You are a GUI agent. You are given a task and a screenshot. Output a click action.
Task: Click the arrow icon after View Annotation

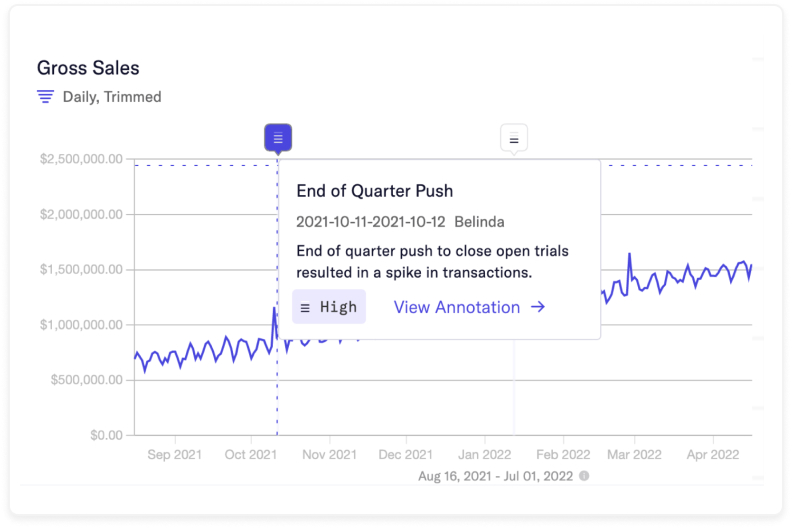tap(538, 307)
